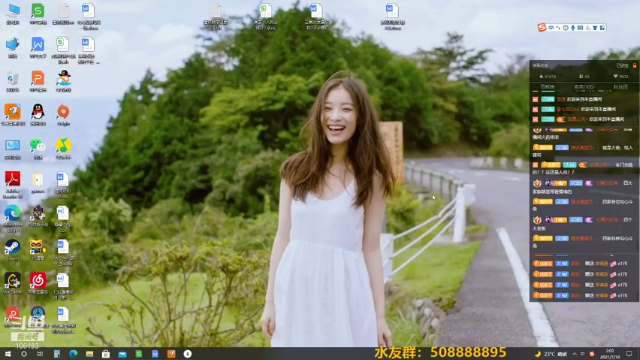Open Sogou toolbar soft keyboard icon

pos(580,28)
